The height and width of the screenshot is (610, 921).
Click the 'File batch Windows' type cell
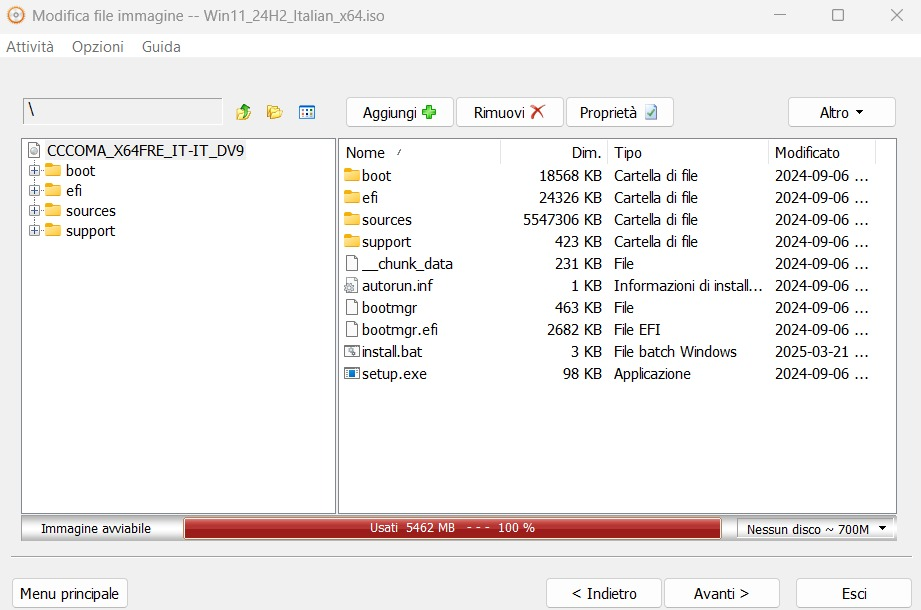tap(675, 352)
